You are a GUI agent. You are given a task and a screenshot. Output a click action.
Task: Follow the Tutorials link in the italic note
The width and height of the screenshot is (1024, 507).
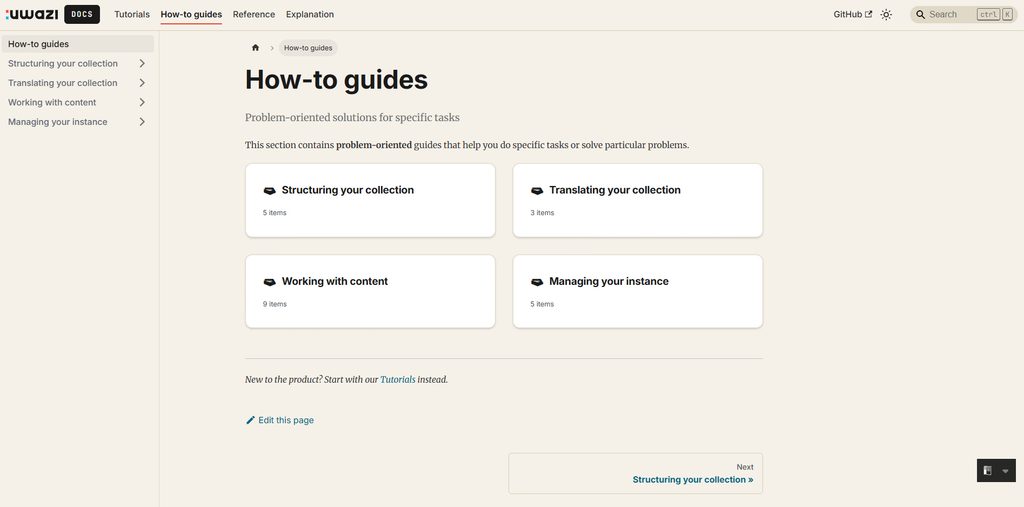click(x=398, y=379)
